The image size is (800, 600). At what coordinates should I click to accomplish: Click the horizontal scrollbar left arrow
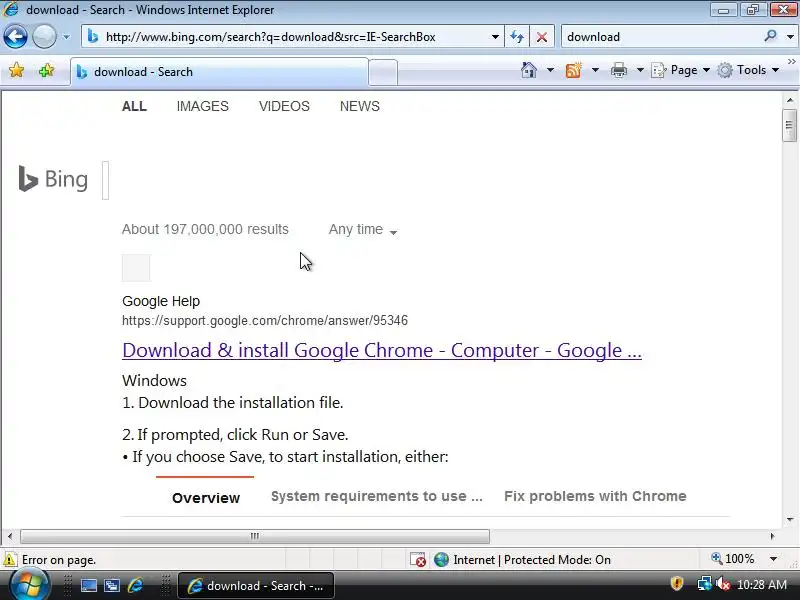point(10,536)
